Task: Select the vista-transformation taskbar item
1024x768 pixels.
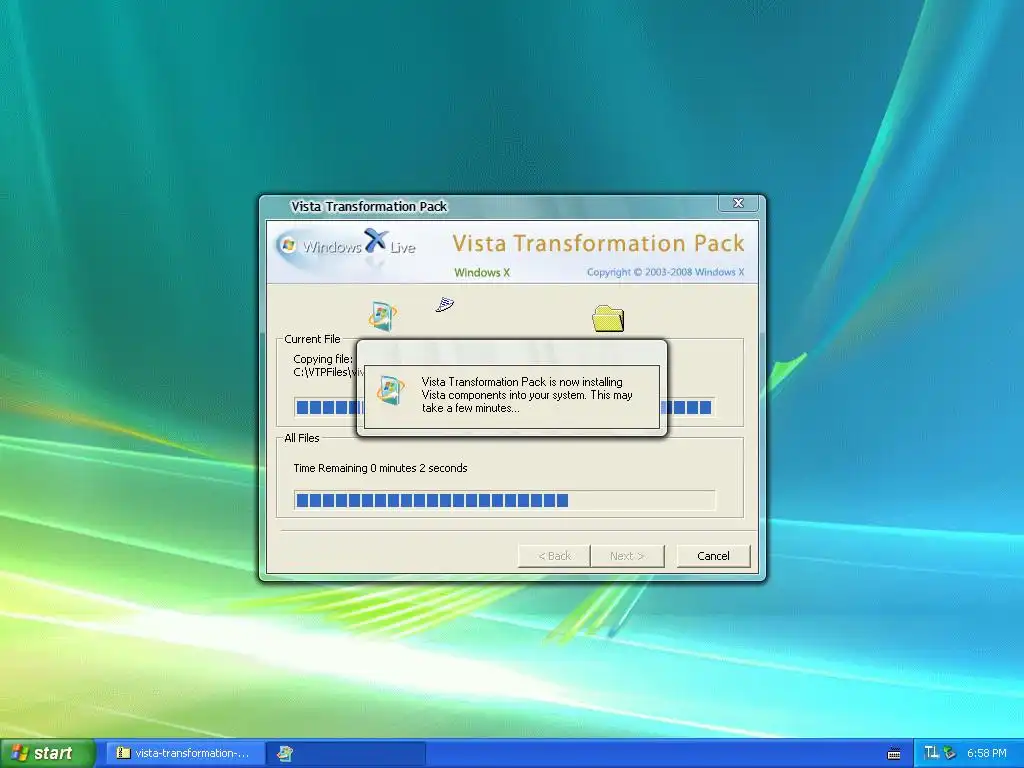Action: click(x=185, y=753)
